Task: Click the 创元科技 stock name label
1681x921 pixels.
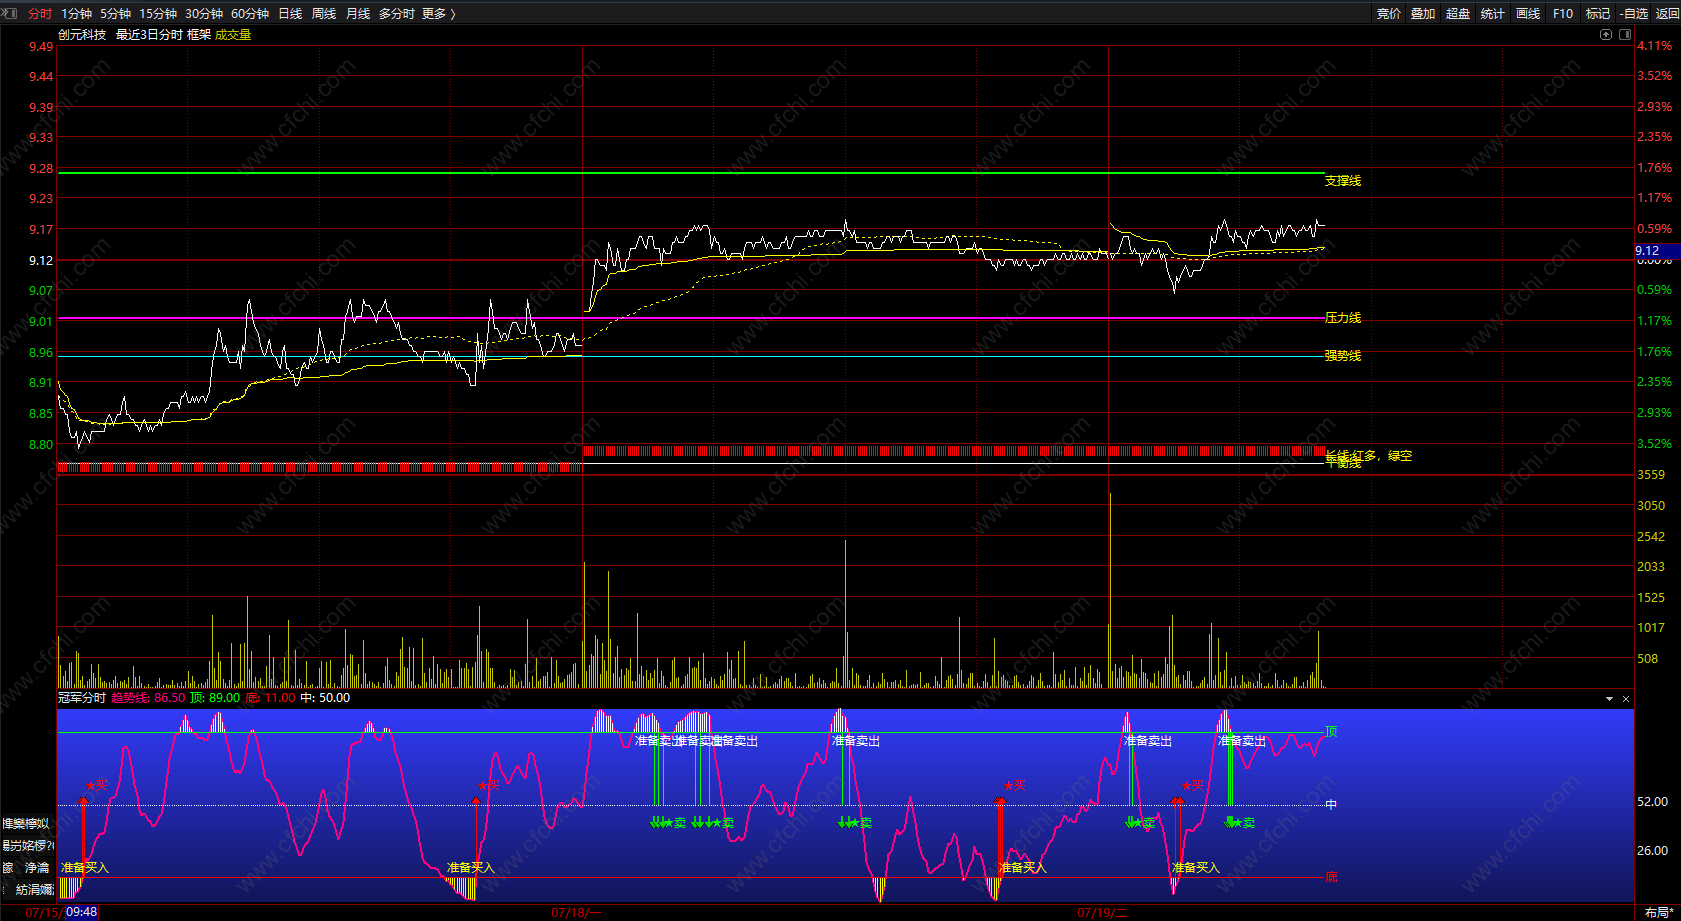Action: [x=82, y=35]
